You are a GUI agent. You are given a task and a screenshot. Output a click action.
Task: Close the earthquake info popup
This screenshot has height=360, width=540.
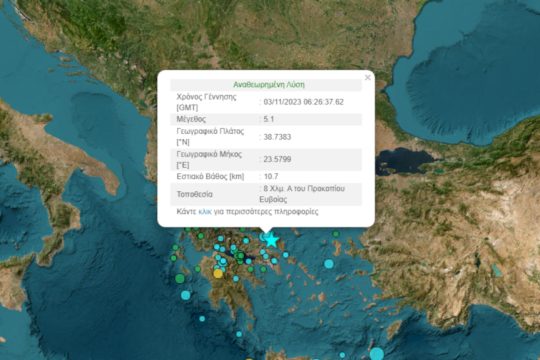click(x=367, y=78)
